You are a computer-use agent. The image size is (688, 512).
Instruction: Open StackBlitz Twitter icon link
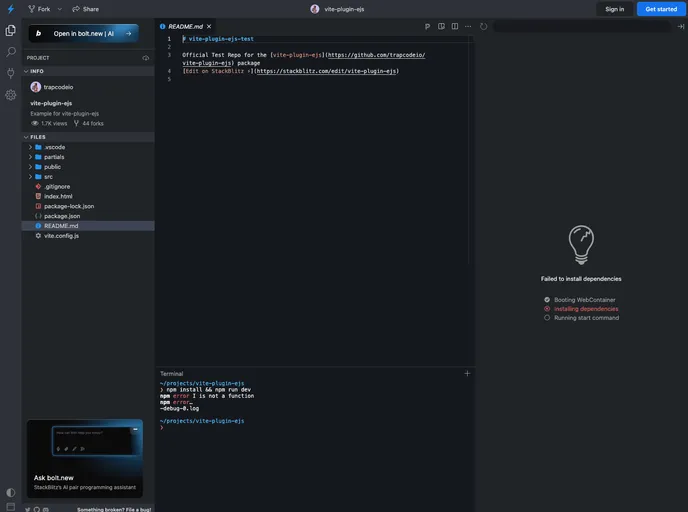tap(28, 509)
